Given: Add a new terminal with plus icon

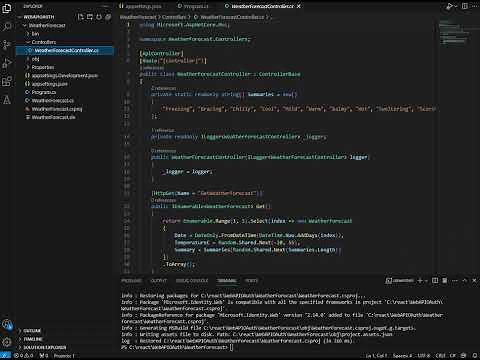Looking at the screenshot, I should coord(420,281).
